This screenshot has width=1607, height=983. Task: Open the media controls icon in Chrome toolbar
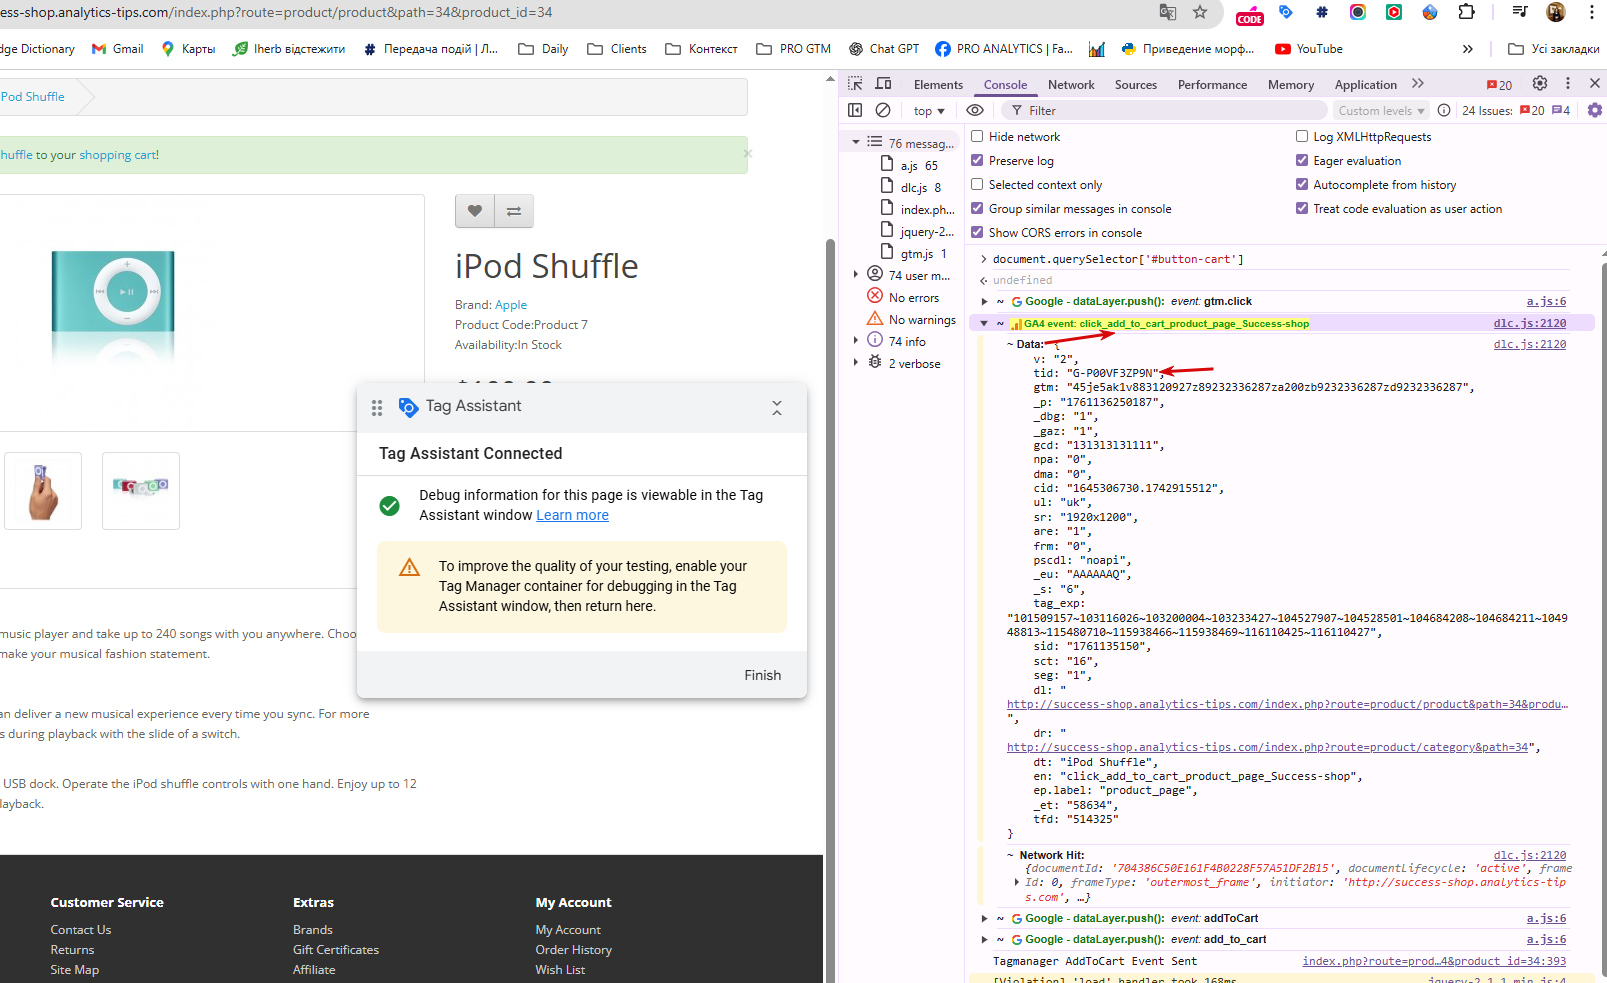click(x=1519, y=12)
